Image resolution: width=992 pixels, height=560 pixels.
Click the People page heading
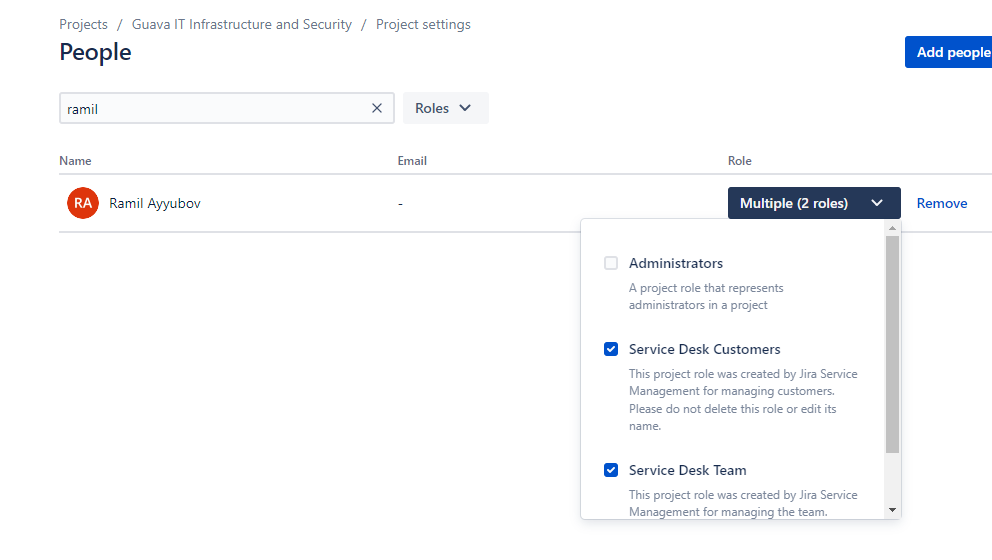click(96, 52)
